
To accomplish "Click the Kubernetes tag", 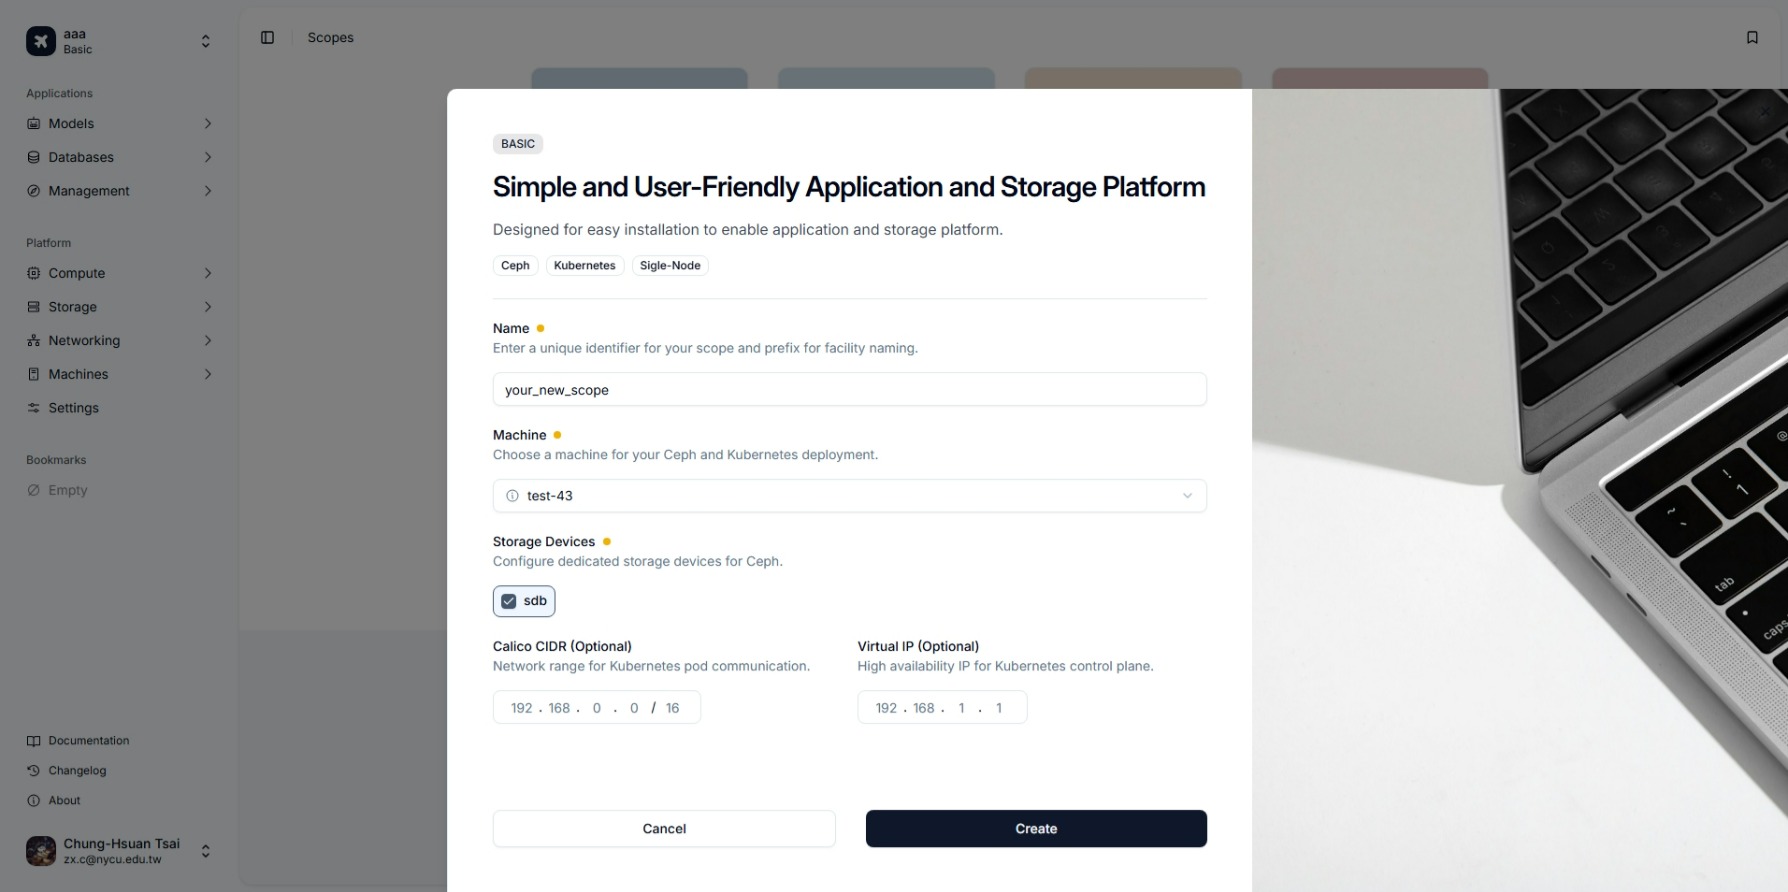I will [585, 265].
